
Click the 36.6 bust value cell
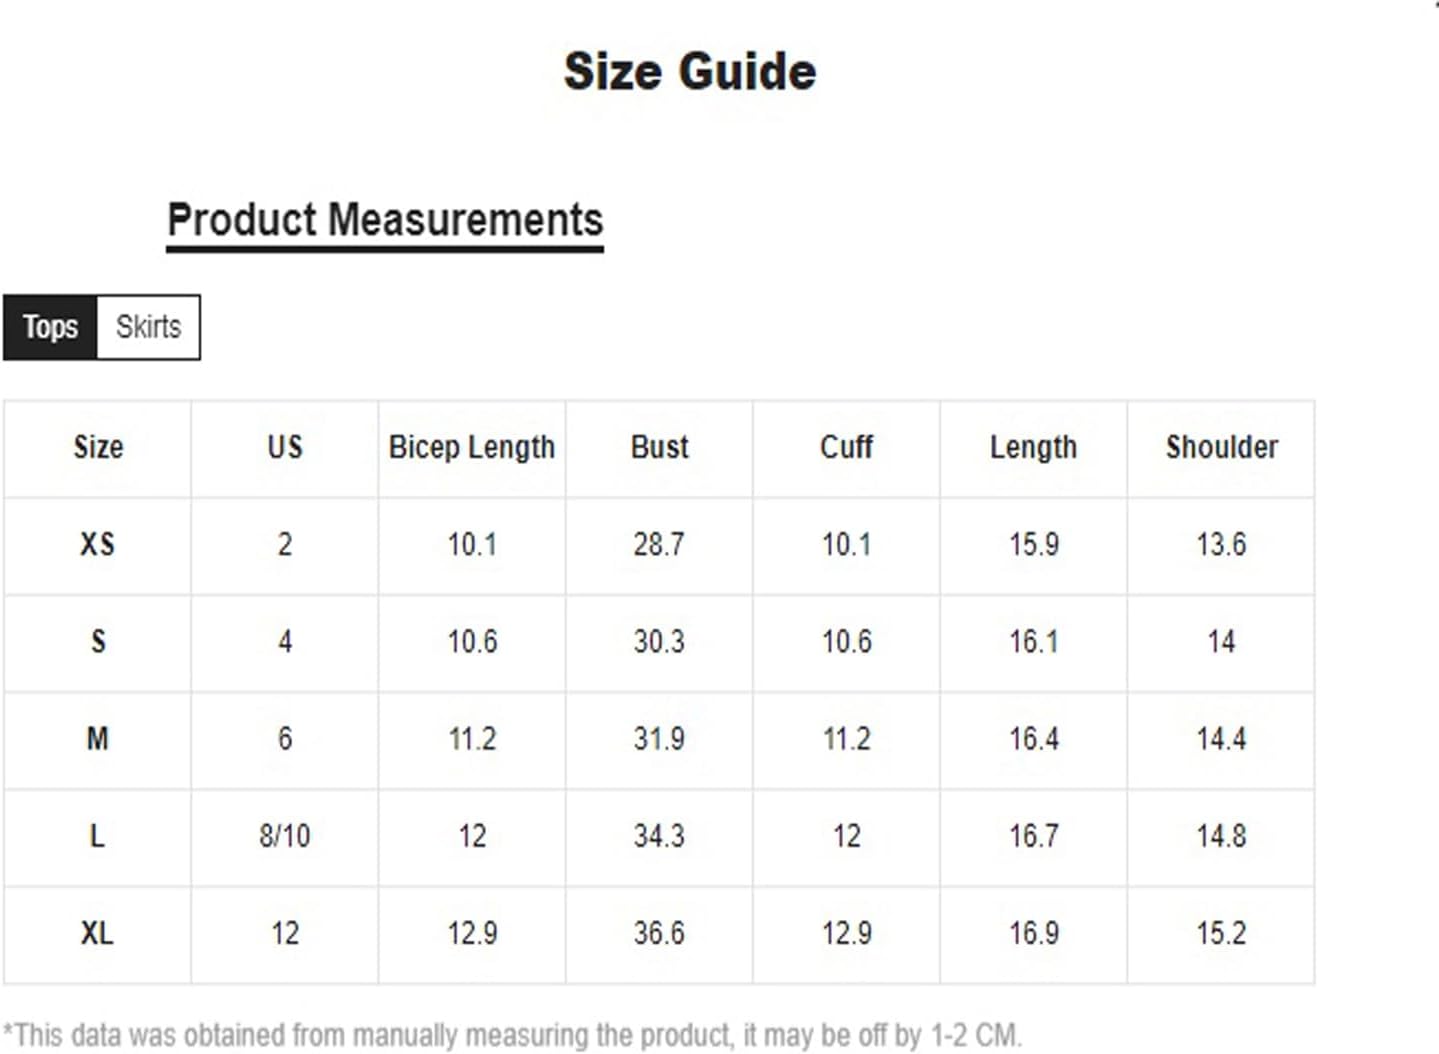coord(659,934)
